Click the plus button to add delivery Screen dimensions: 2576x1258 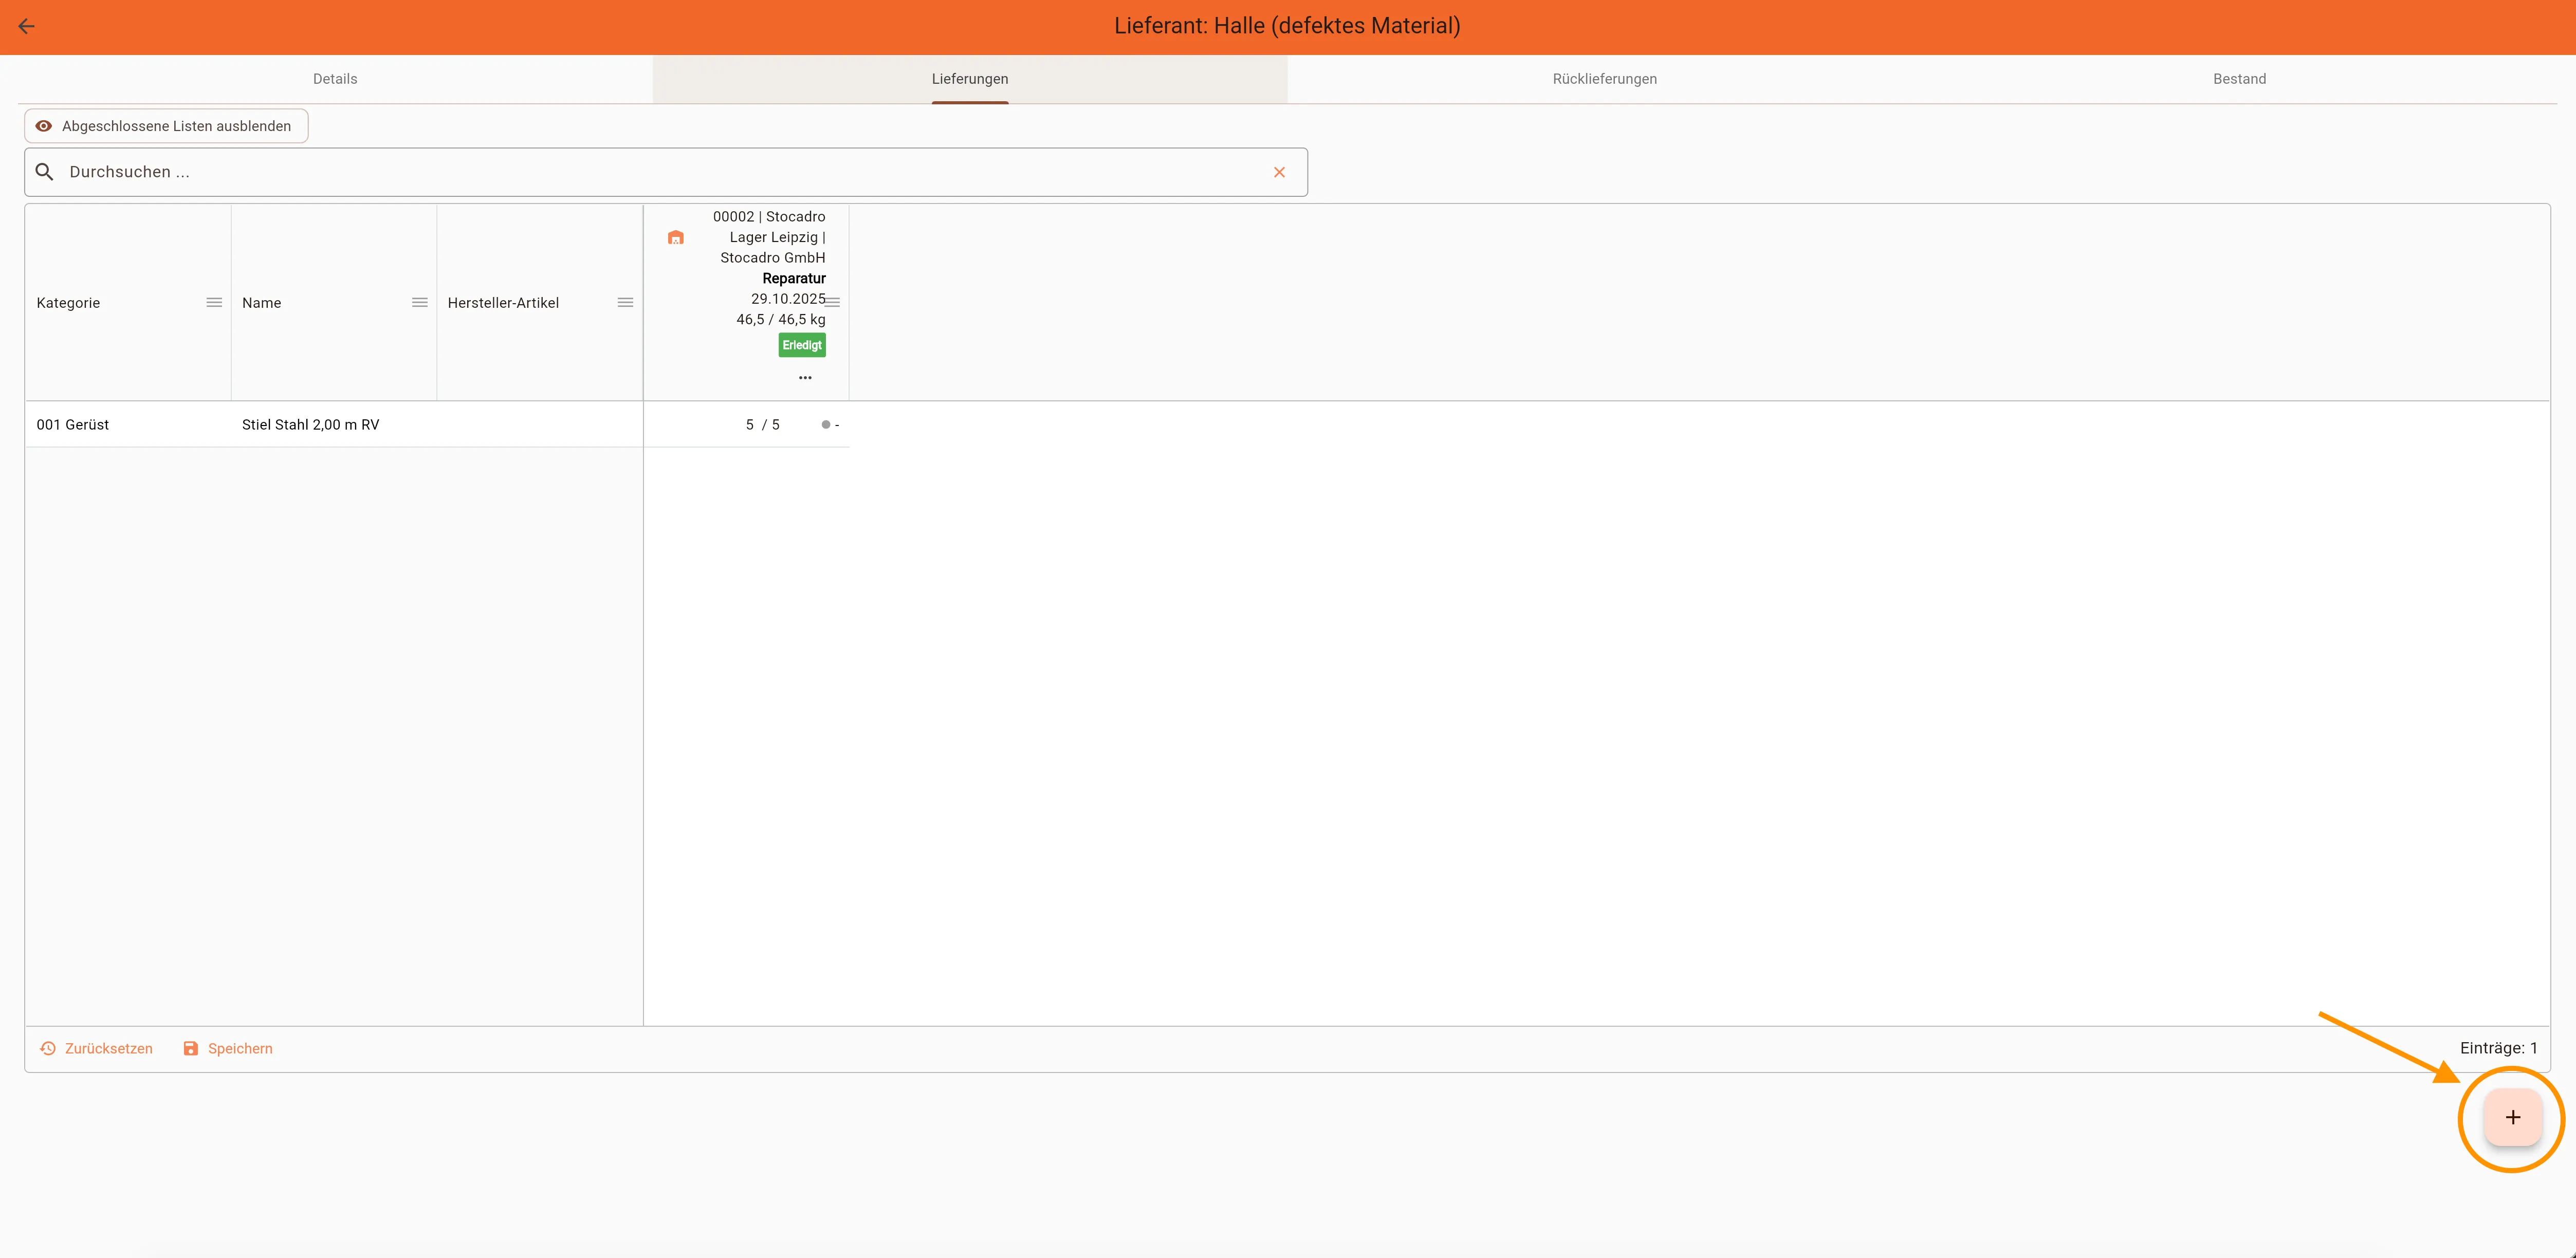[x=2512, y=1118]
